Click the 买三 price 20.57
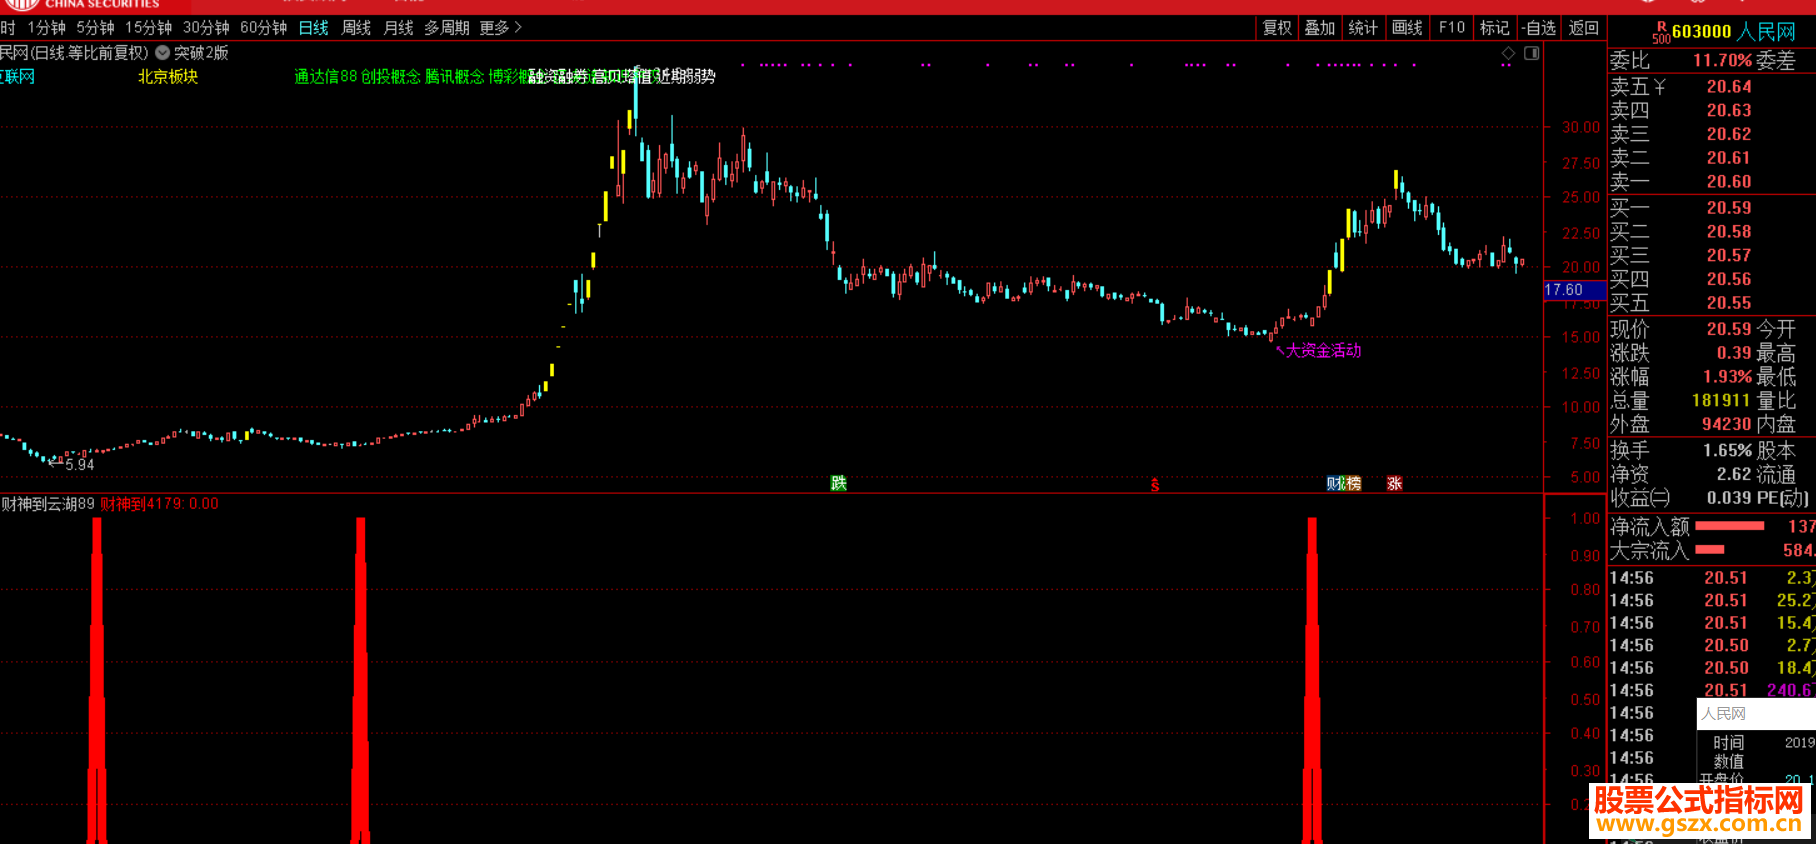 click(x=1729, y=256)
